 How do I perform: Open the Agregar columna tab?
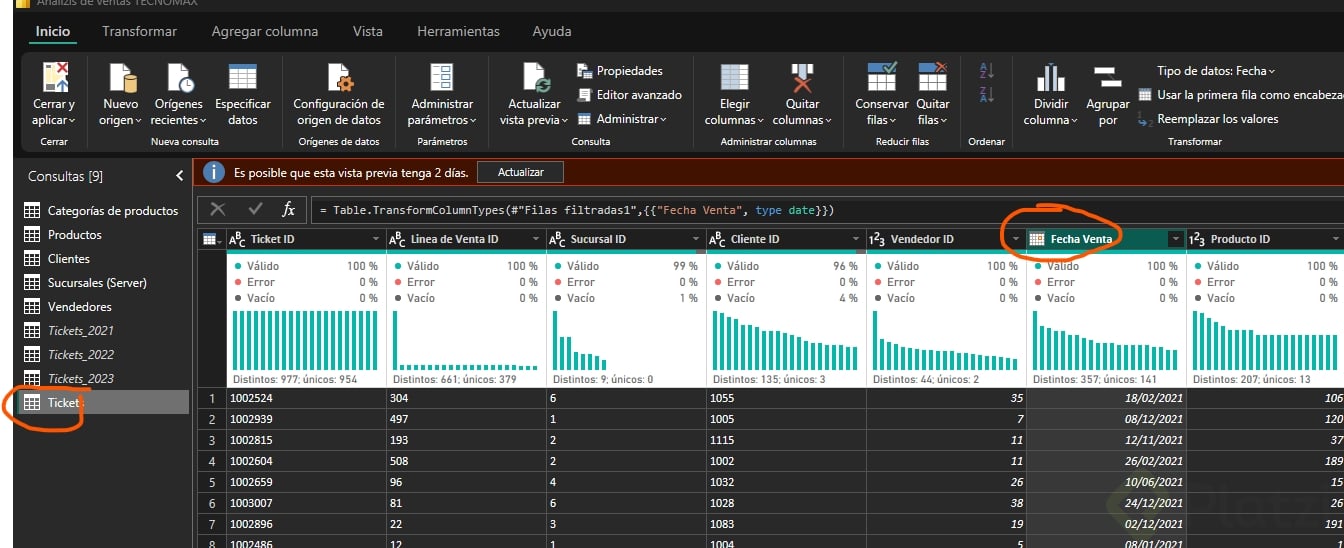click(x=265, y=31)
